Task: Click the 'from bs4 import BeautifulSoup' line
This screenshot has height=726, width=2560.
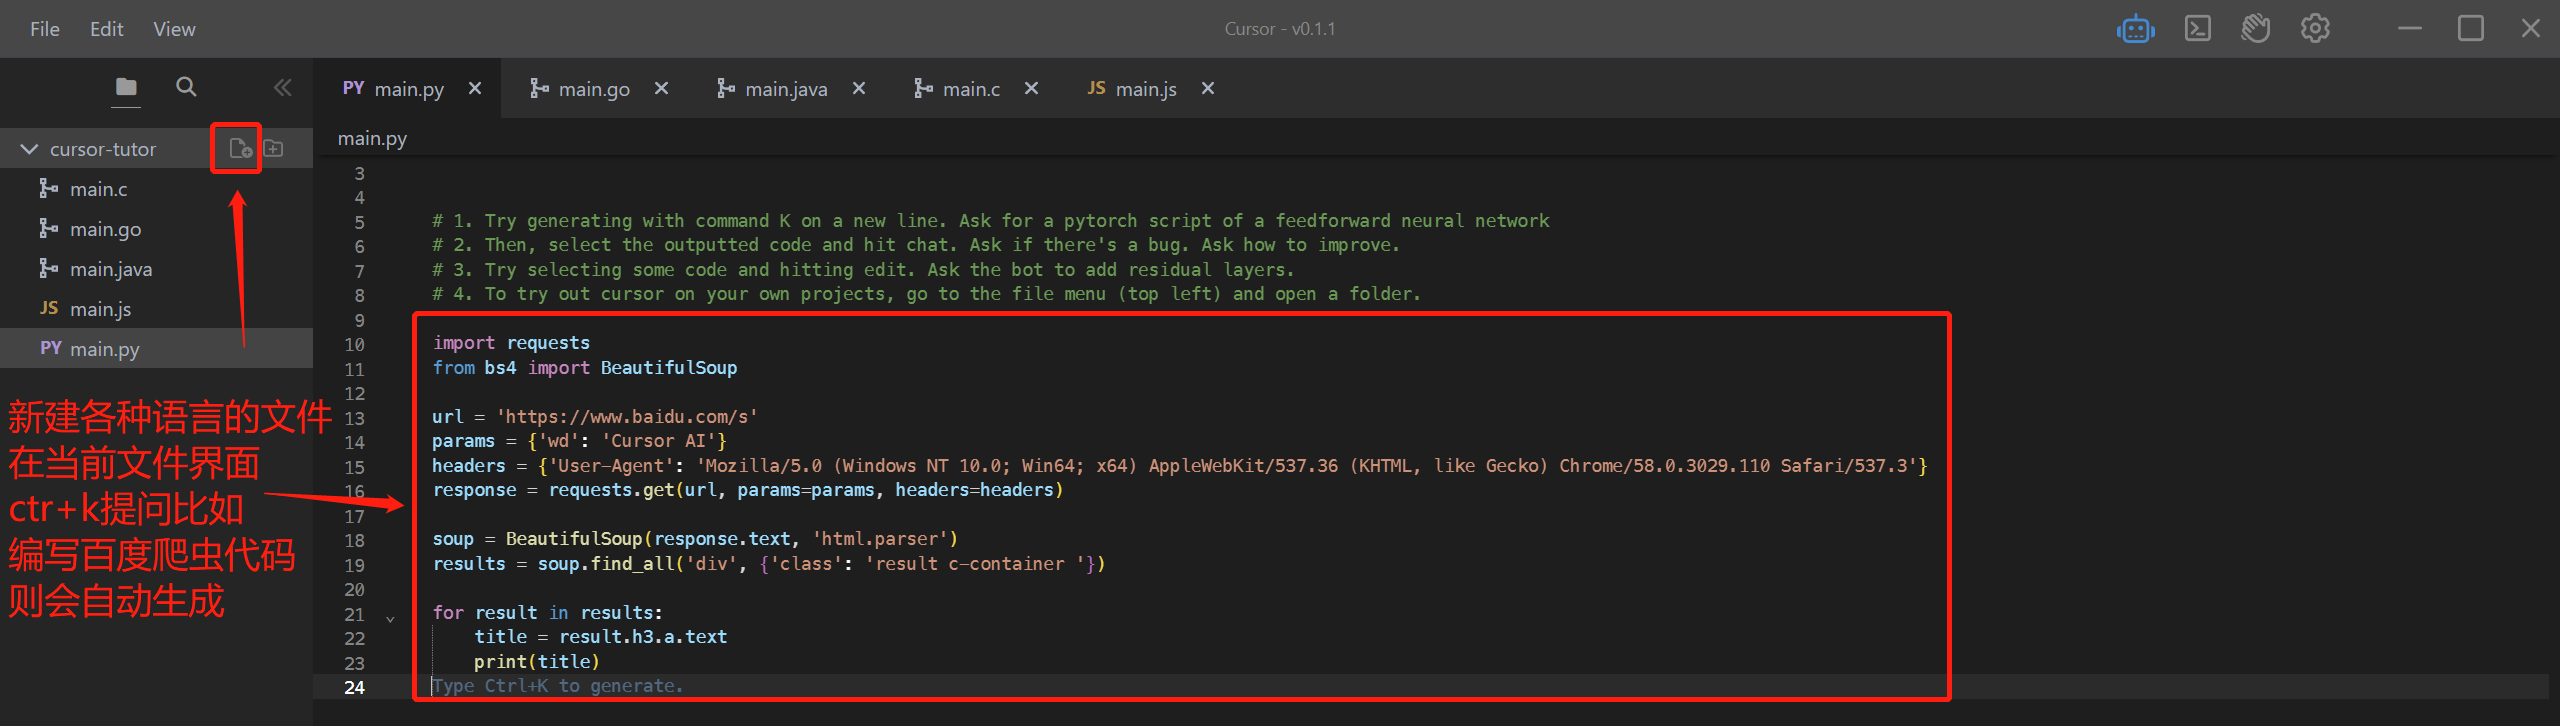Action: (x=584, y=368)
